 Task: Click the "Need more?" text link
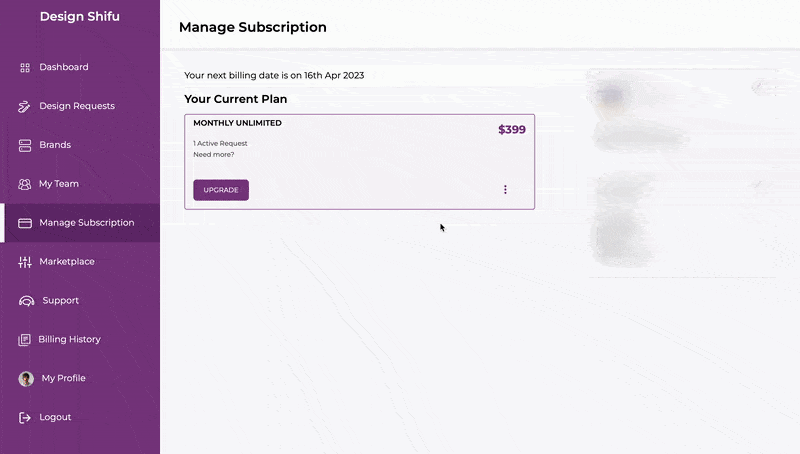[x=214, y=154]
